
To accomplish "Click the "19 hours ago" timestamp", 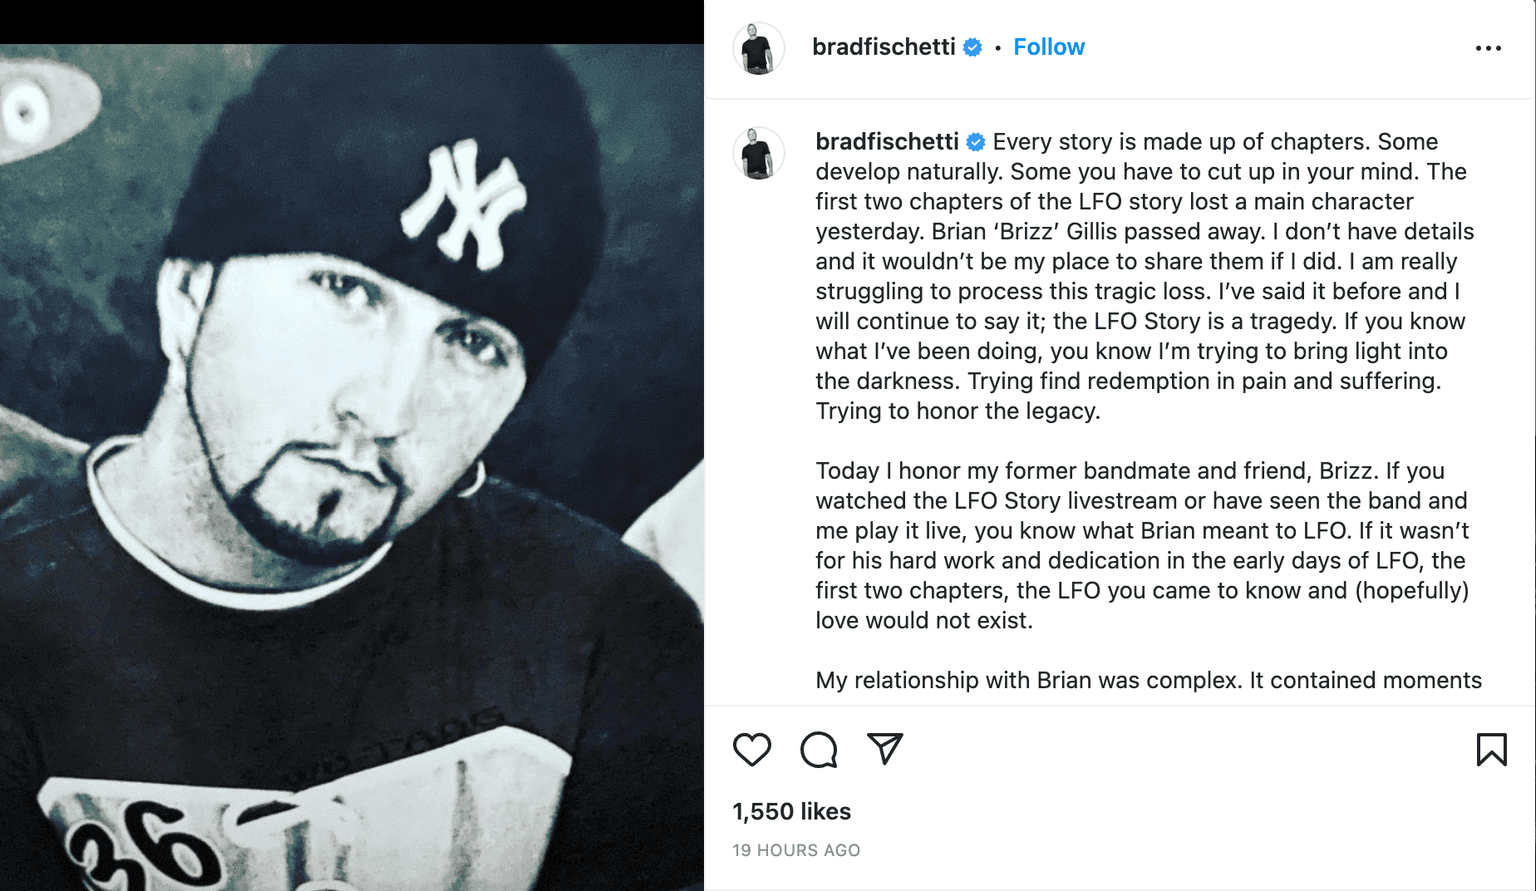I will (x=796, y=850).
